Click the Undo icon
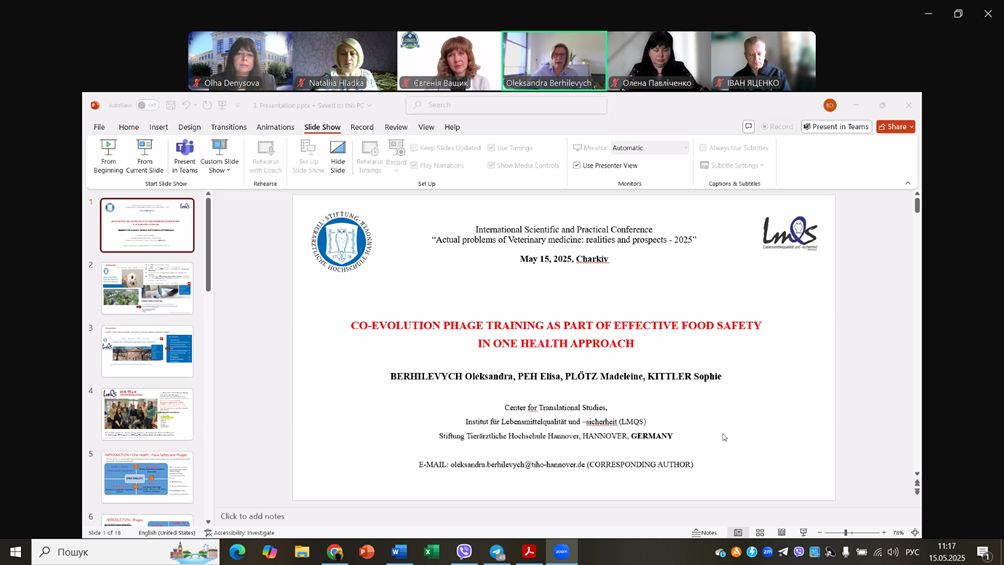The width and height of the screenshot is (1004, 565). [186, 105]
